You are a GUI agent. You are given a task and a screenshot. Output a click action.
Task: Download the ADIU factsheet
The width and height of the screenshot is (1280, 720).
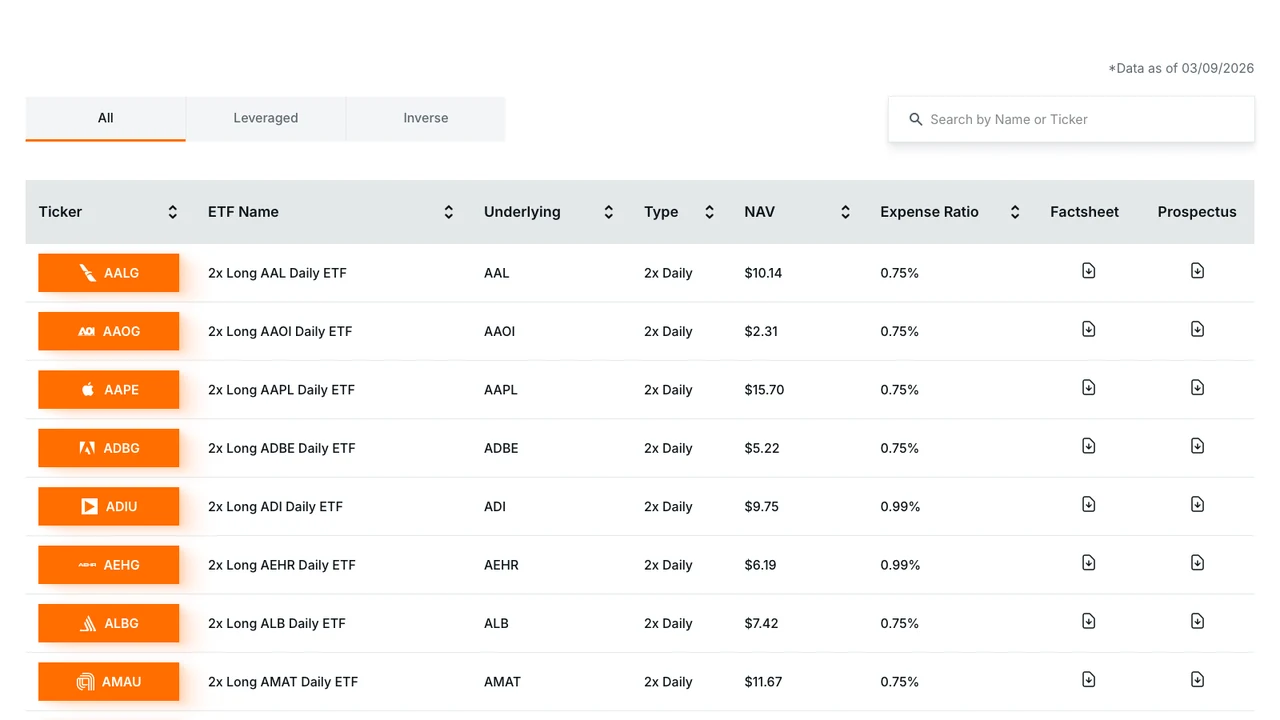click(1088, 504)
